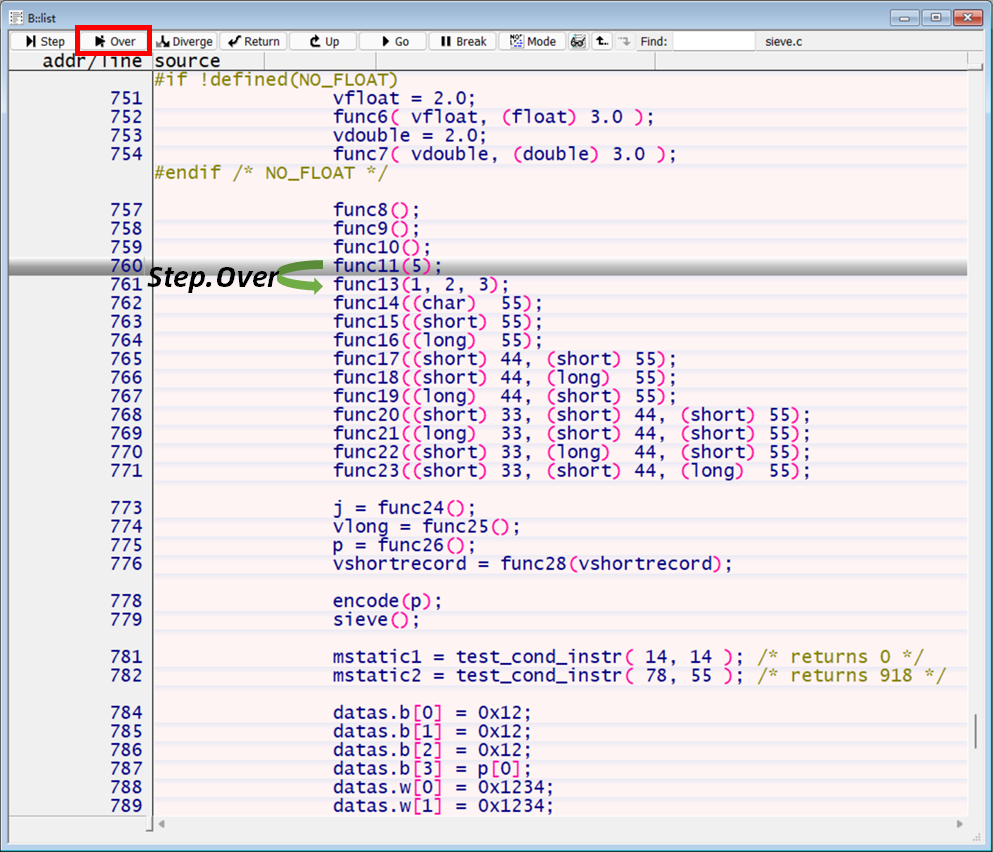
Task: Click the go-to-top arrow icon
Action: coord(602,41)
